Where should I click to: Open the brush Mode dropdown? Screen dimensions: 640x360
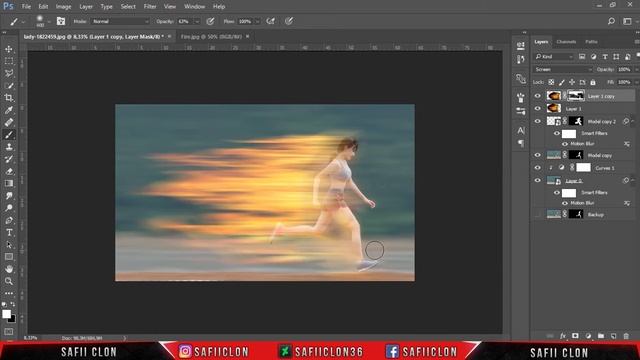point(120,21)
